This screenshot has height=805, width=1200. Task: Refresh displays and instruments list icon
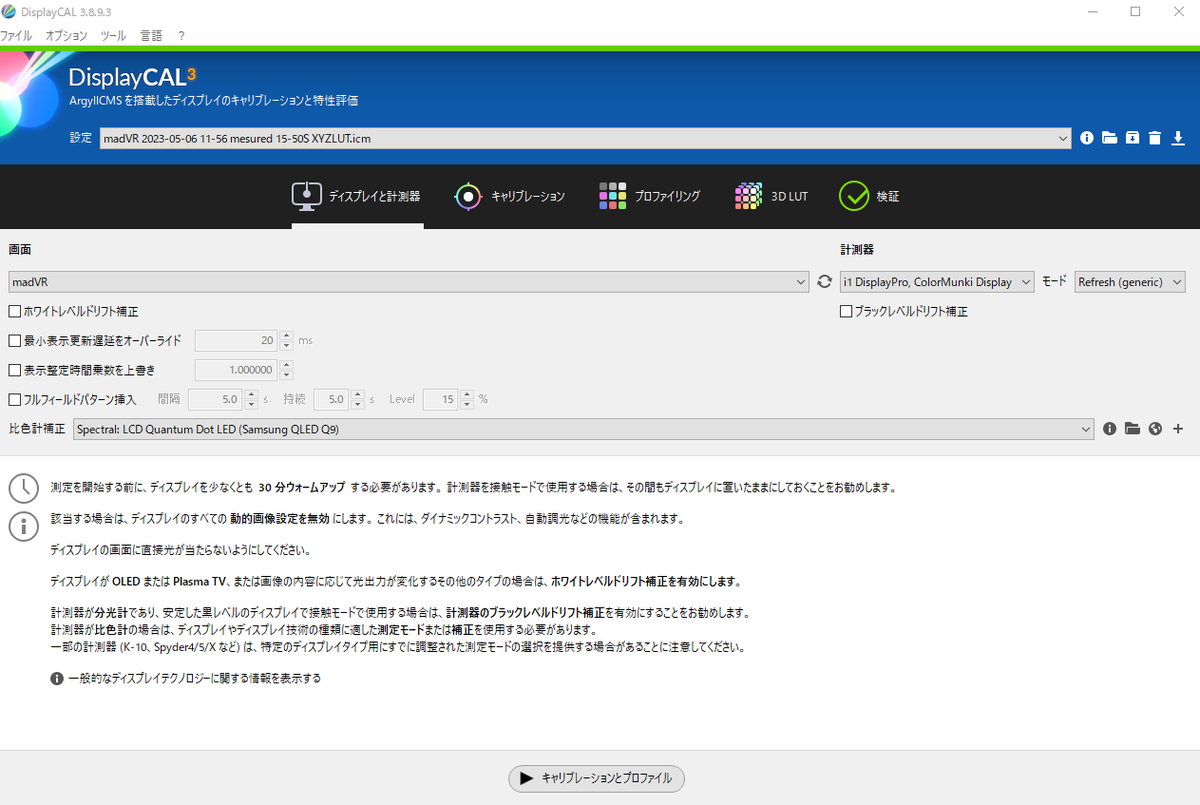tap(824, 282)
